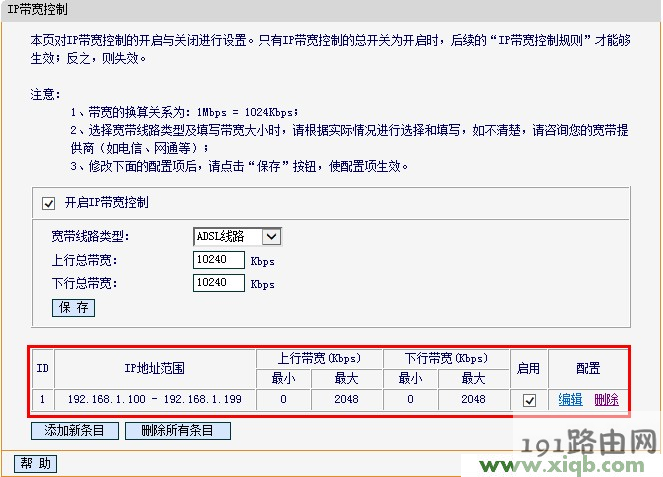Click the 删除所有条目 button

178,430
